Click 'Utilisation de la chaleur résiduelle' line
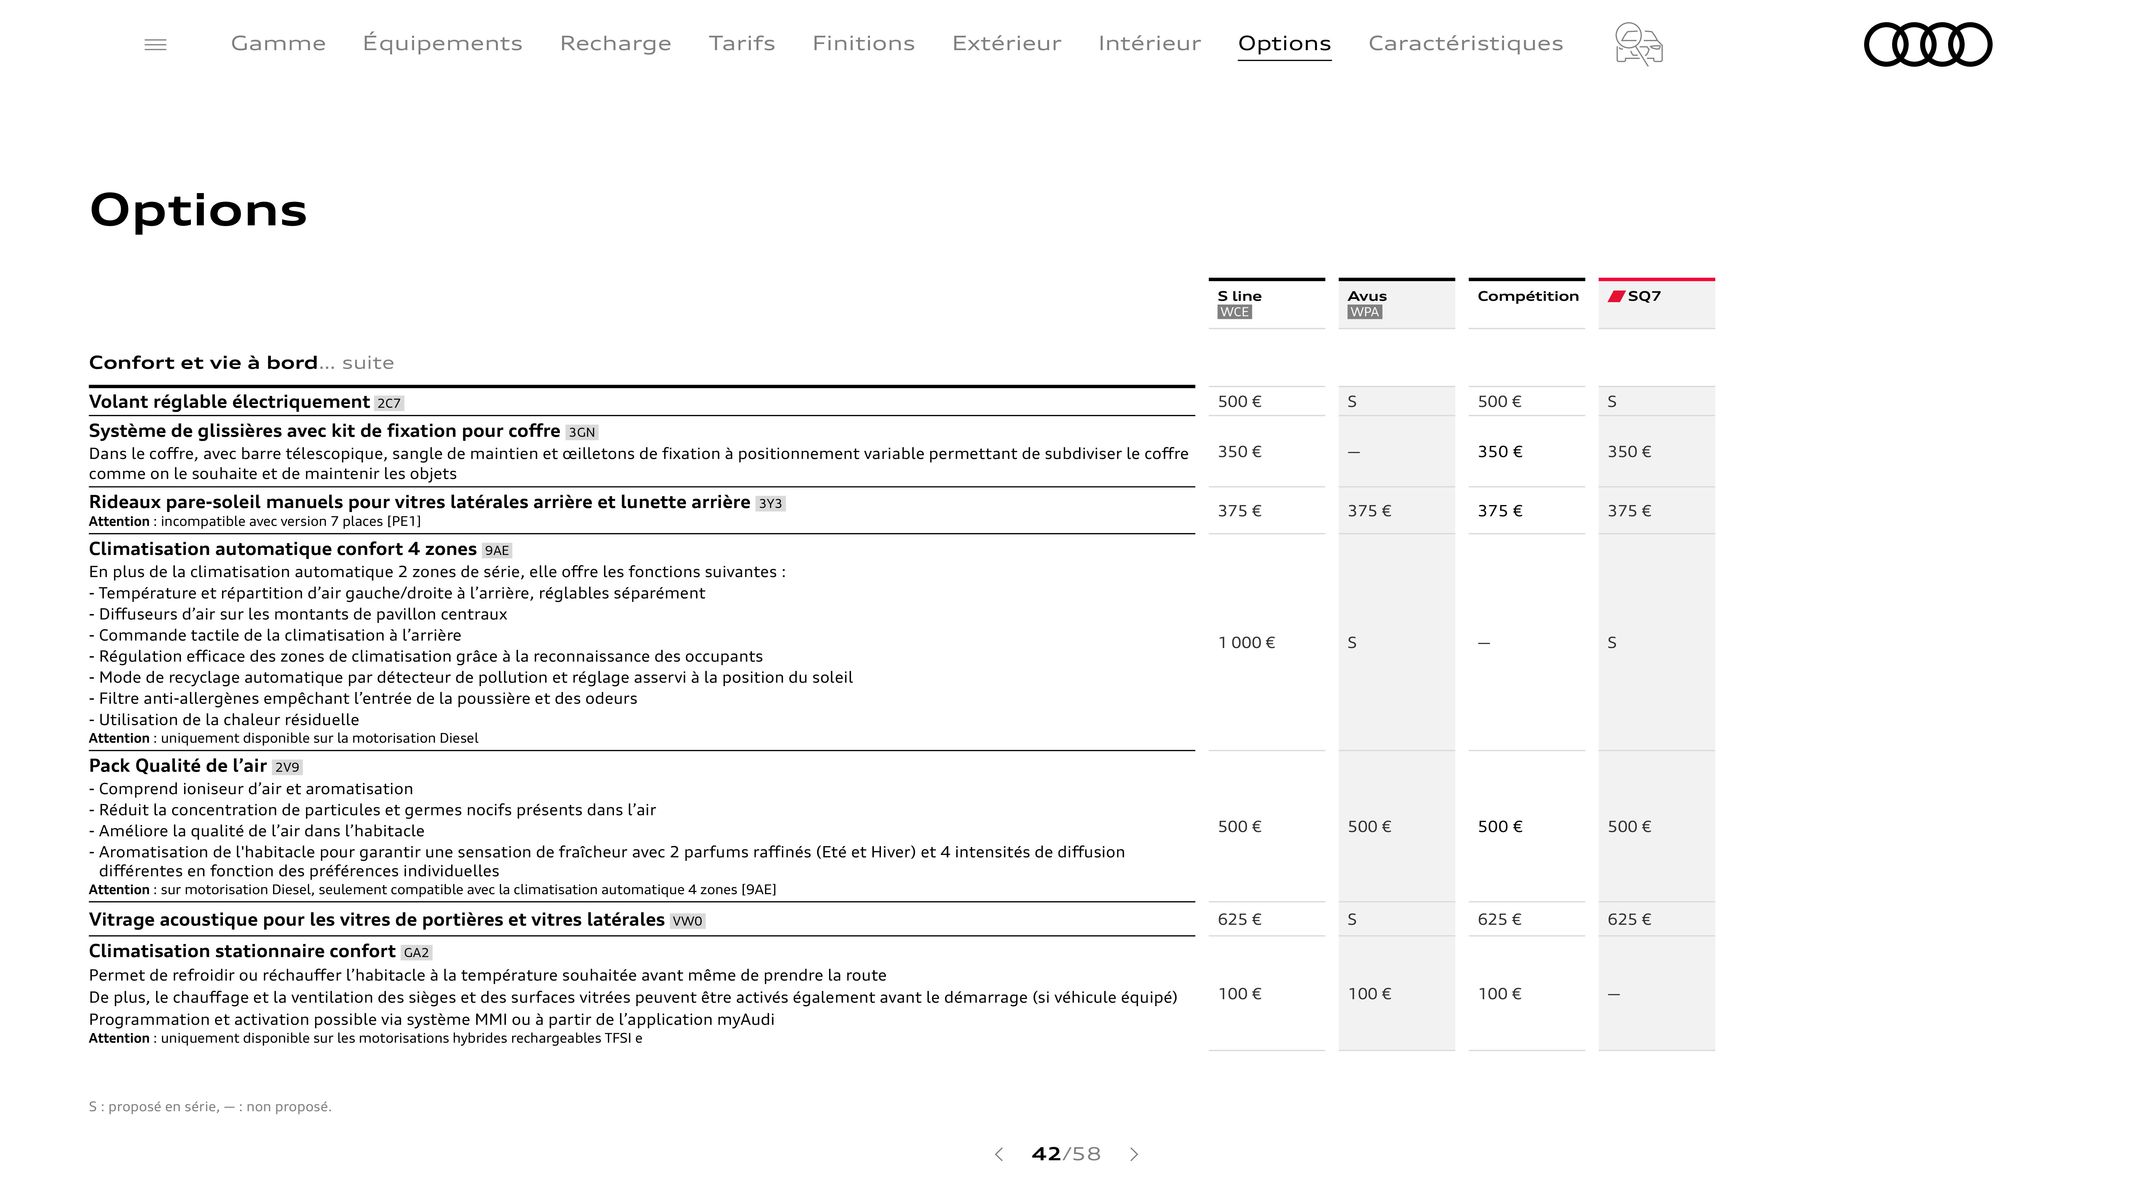2133x1200 pixels. [x=224, y=720]
